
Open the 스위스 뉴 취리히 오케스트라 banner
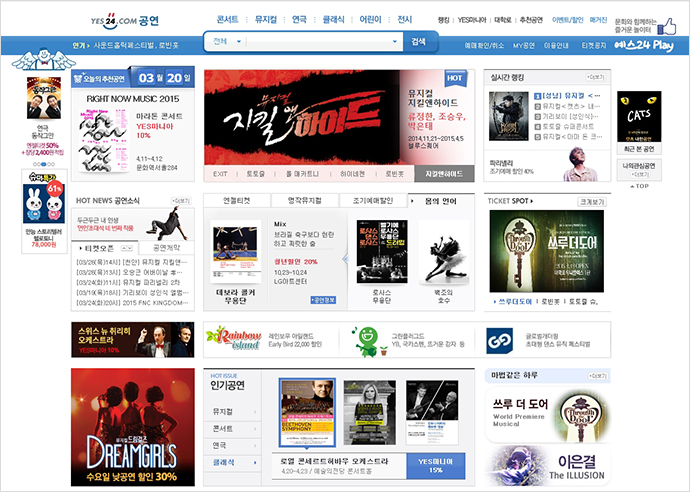[133, 340]
